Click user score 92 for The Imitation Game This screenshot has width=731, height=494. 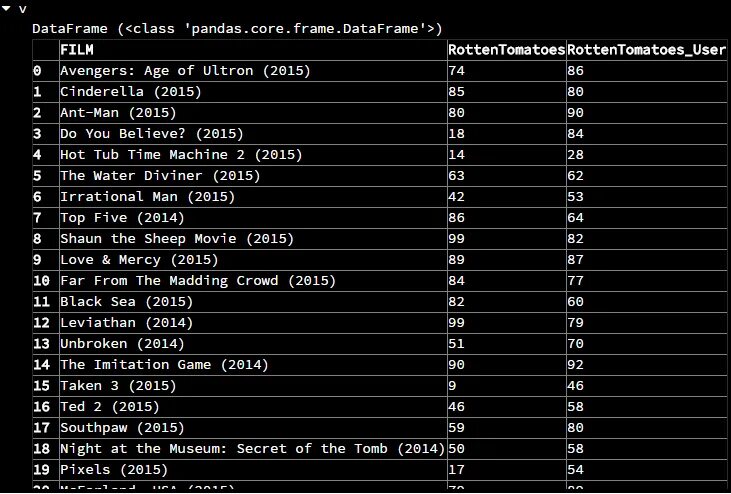tap(647, 364)
